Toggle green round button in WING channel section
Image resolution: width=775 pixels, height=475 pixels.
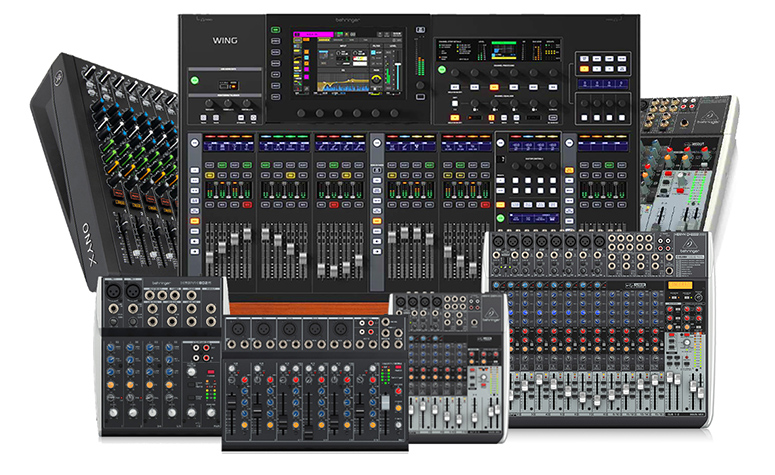pyautogui.click(x=442, y=70)
